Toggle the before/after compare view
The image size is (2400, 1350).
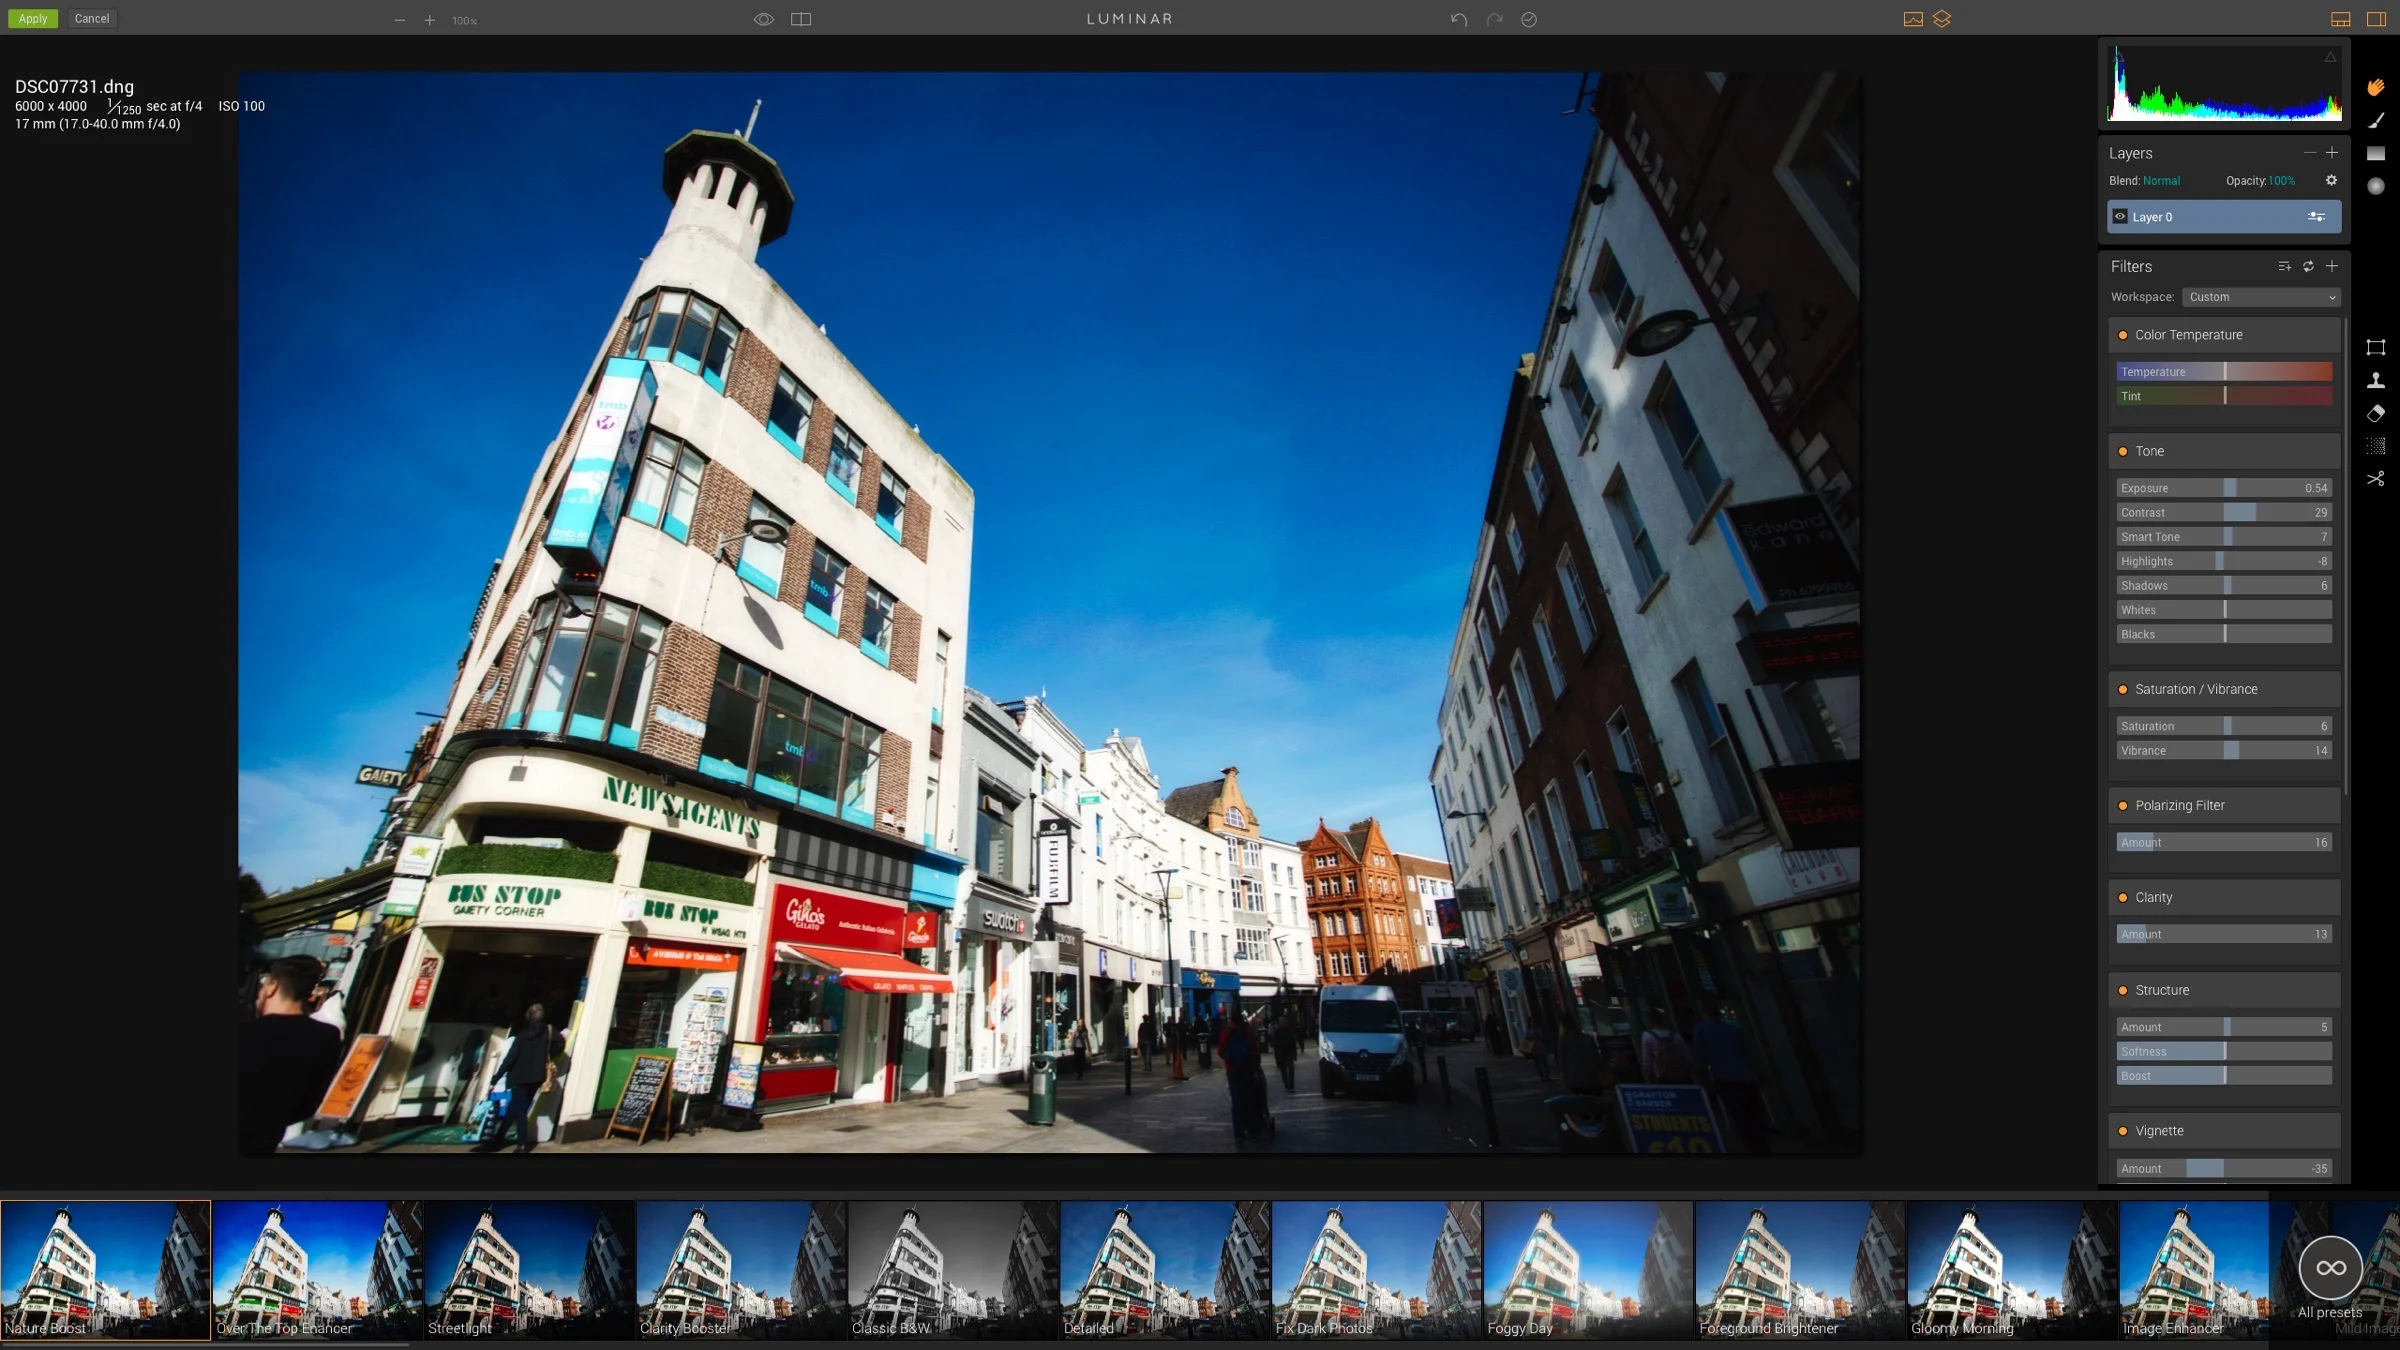tap(801, 19)
